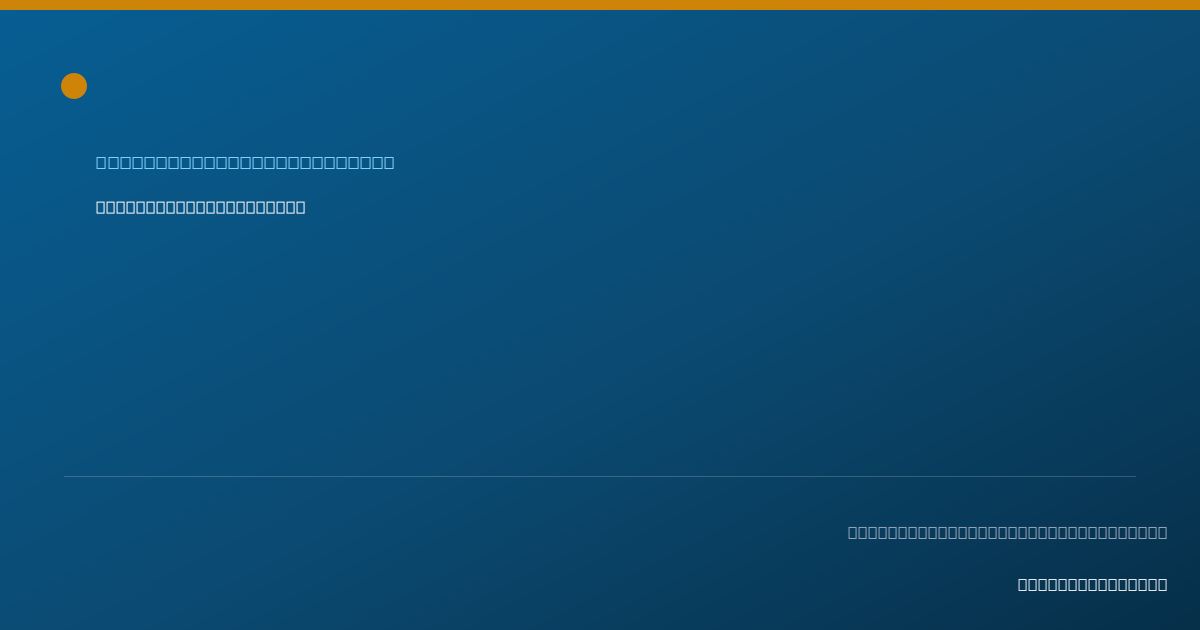
Task: Select the light-blue heading text line
Action: point(245,162)
